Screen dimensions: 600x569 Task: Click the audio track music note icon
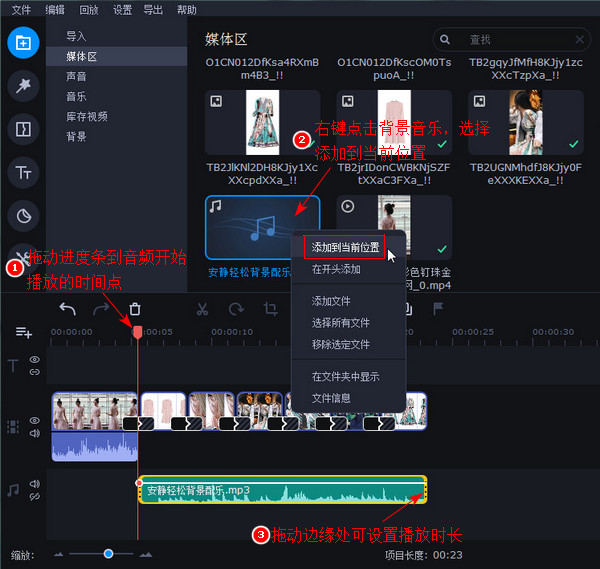click(x=13, y=490)
